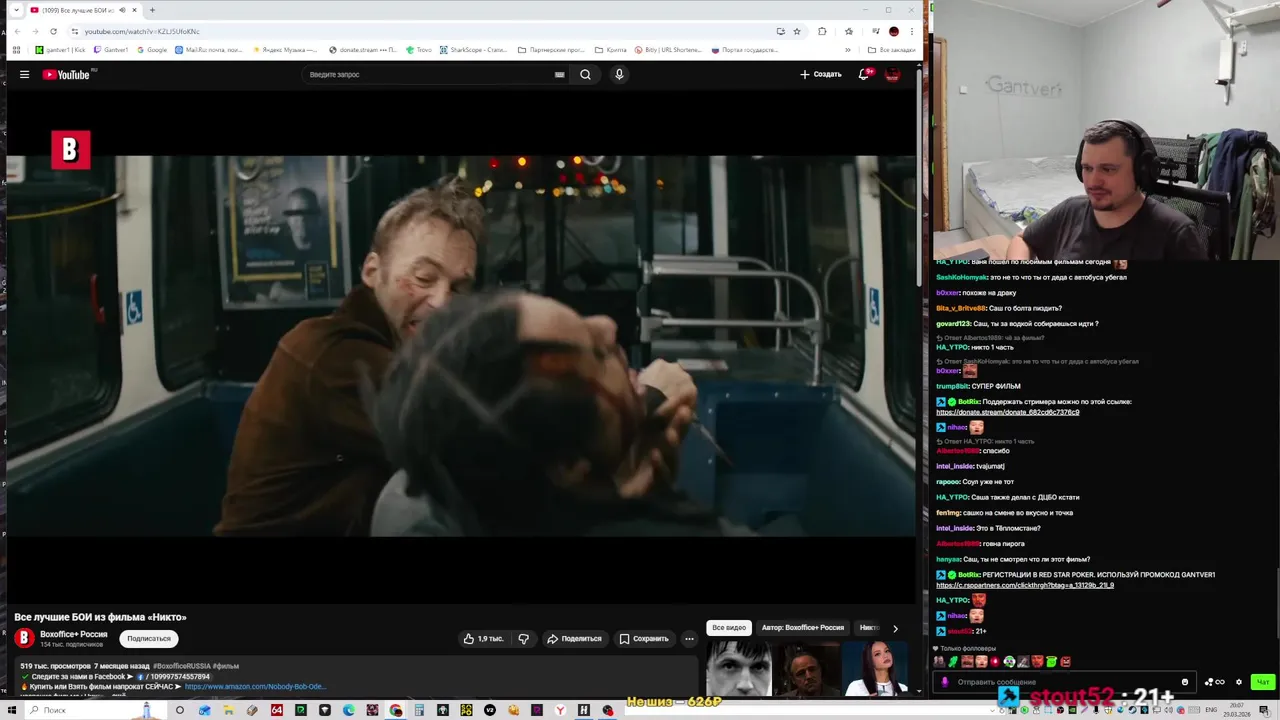The image size is (1280, 720).
Task: Open the Крипта bookmarks folder
Action: (611, 50)
